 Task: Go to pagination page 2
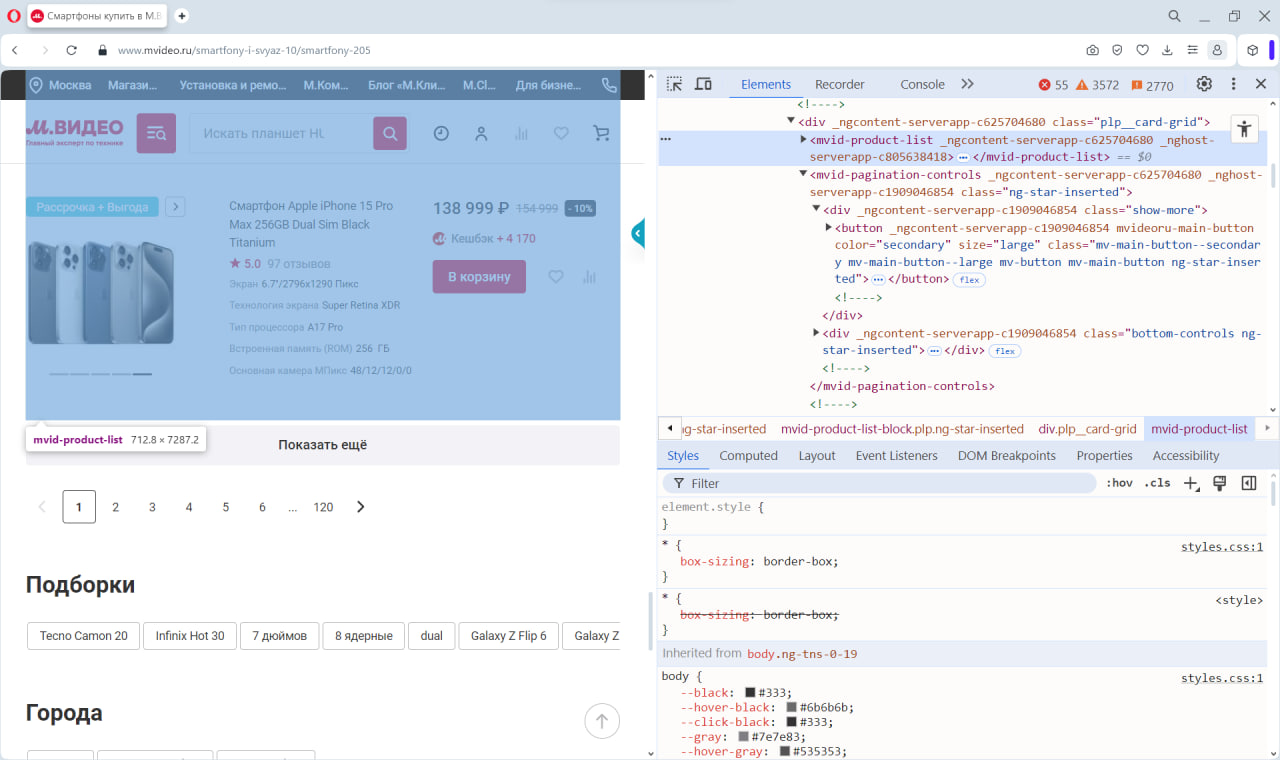pyautogui.click(x=115, y=507)
